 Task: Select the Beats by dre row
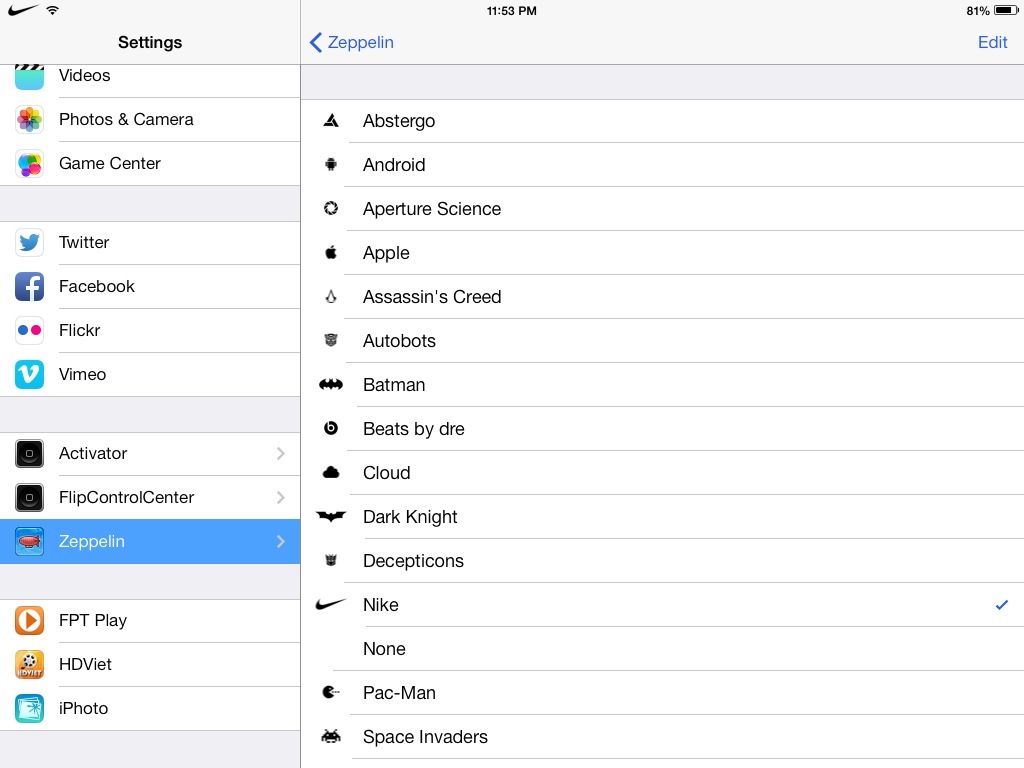pyautogui.click(x=662, y=429)
